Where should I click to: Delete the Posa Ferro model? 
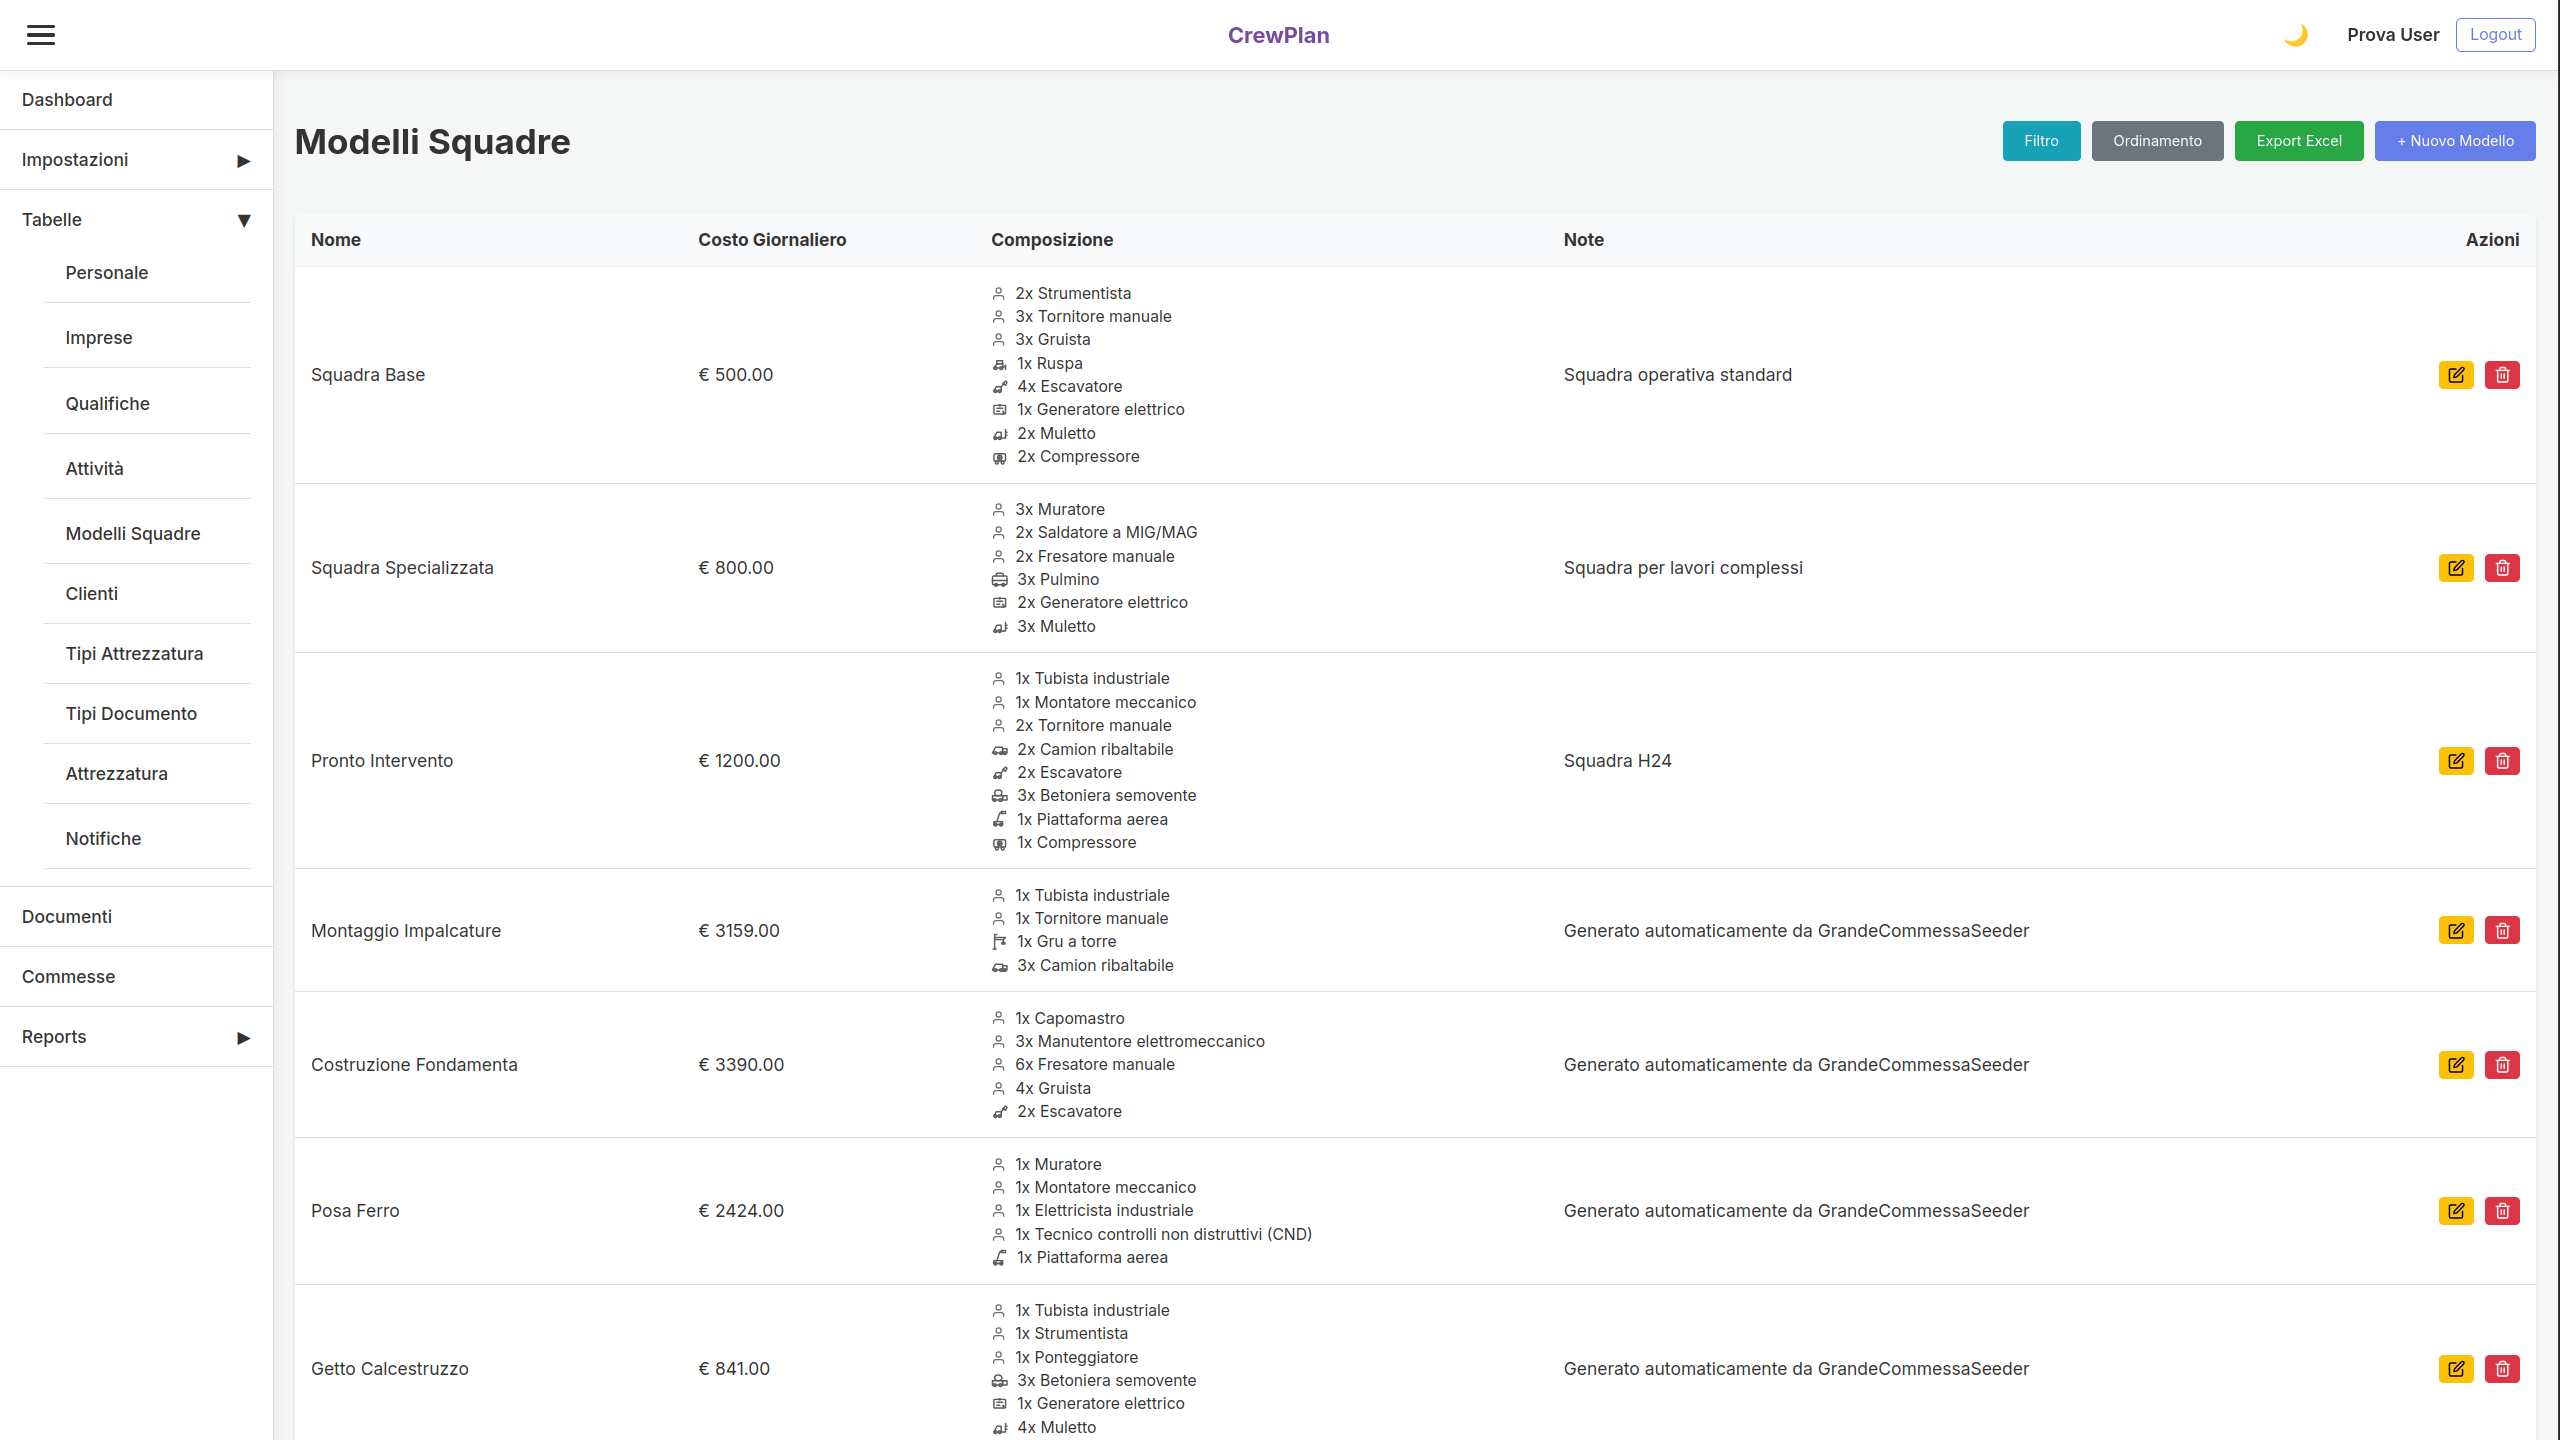point(2502,1211)
